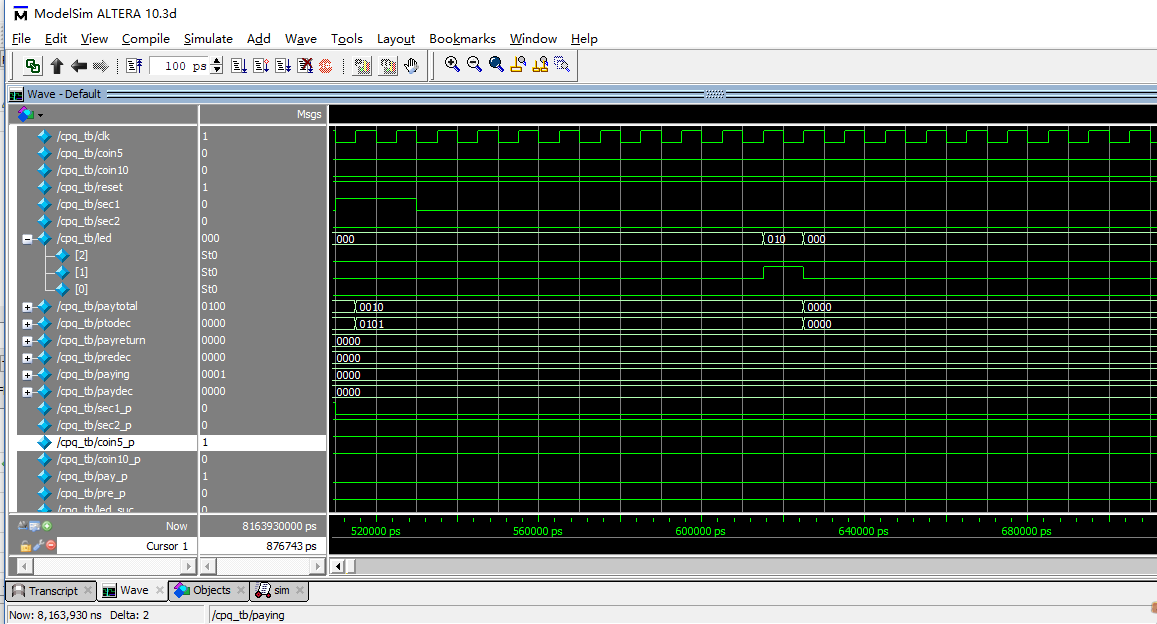
Task: Click the Restart simulation icon
Action: (x=134, y=66)
